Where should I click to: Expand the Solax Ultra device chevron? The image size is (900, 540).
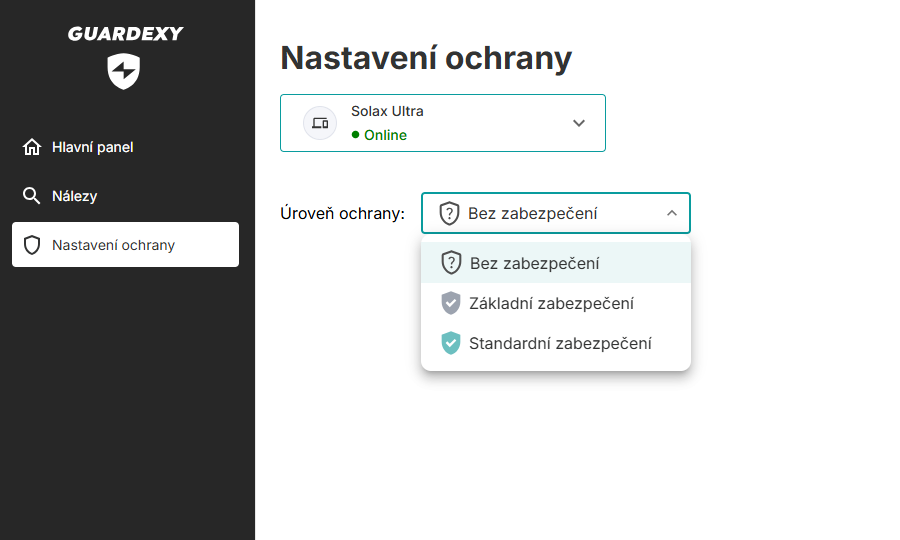[578, 123]
